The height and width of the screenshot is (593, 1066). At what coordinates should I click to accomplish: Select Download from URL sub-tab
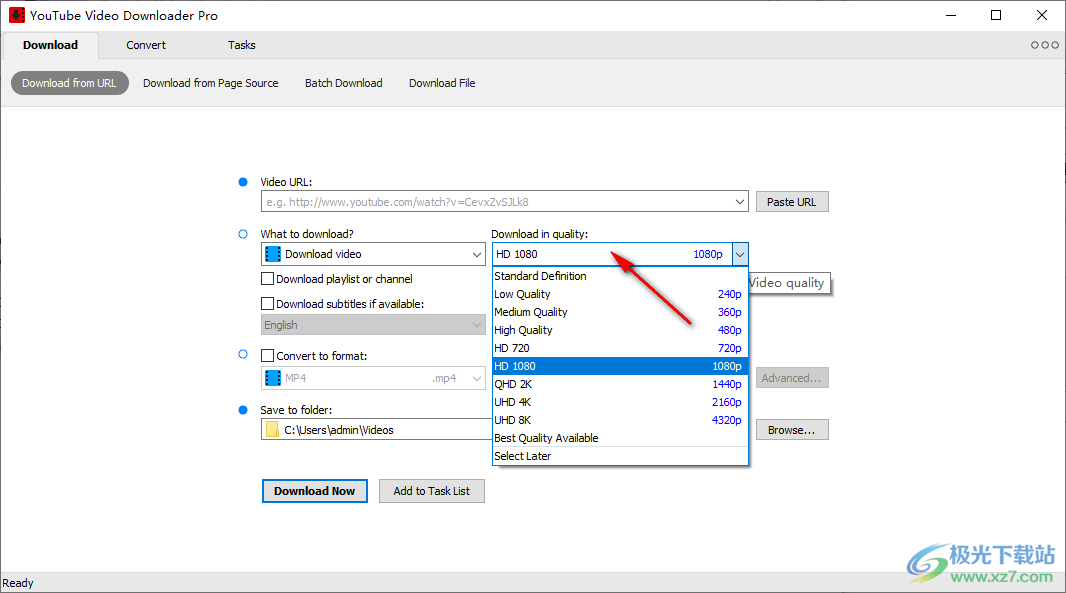69,83
